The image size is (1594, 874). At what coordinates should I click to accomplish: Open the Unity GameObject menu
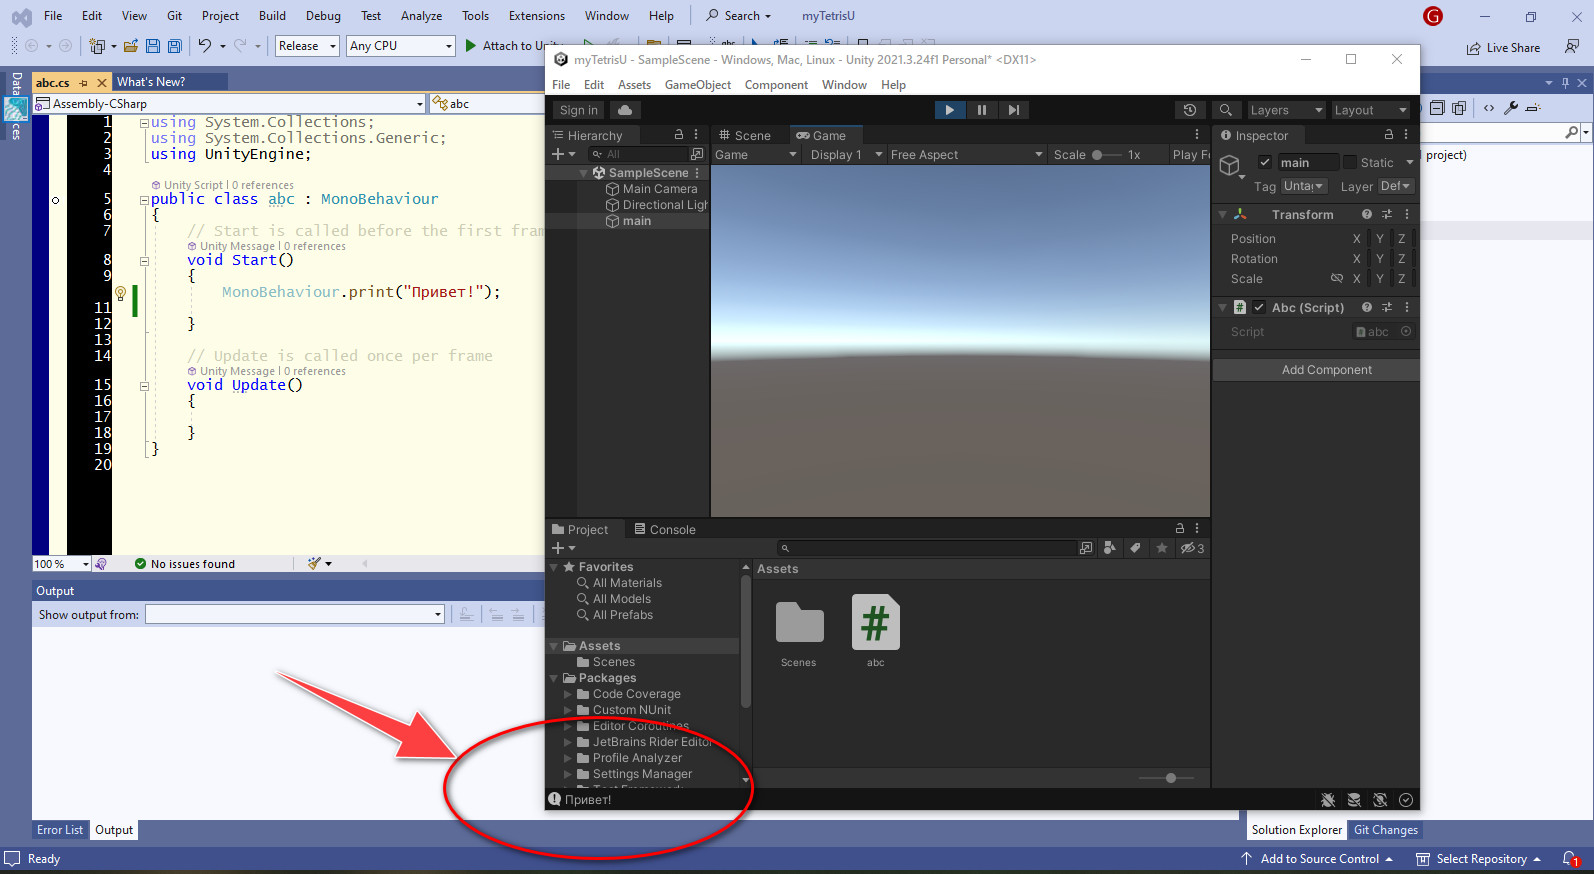coord(697,85)
